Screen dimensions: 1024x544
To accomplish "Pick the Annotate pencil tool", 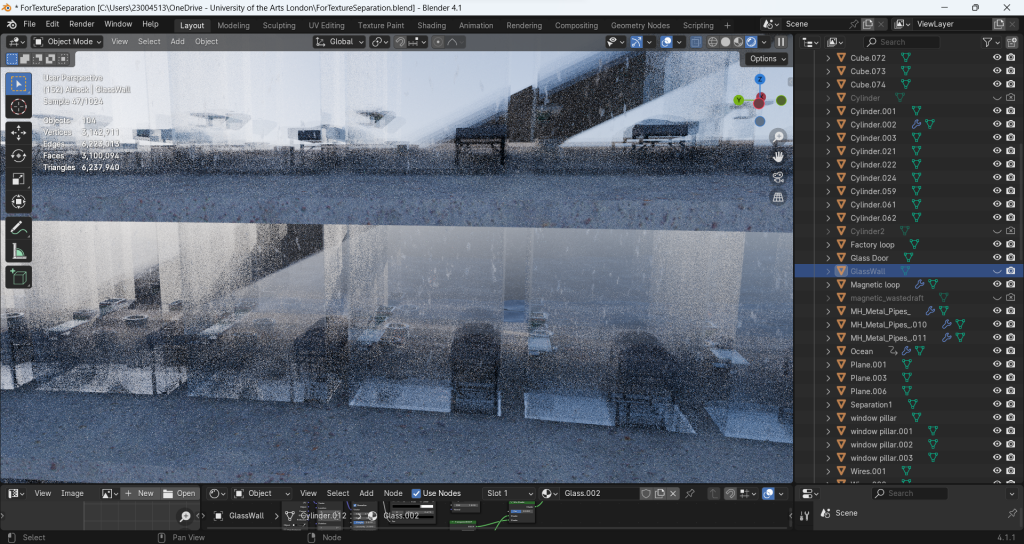I will tap(19, 228).
